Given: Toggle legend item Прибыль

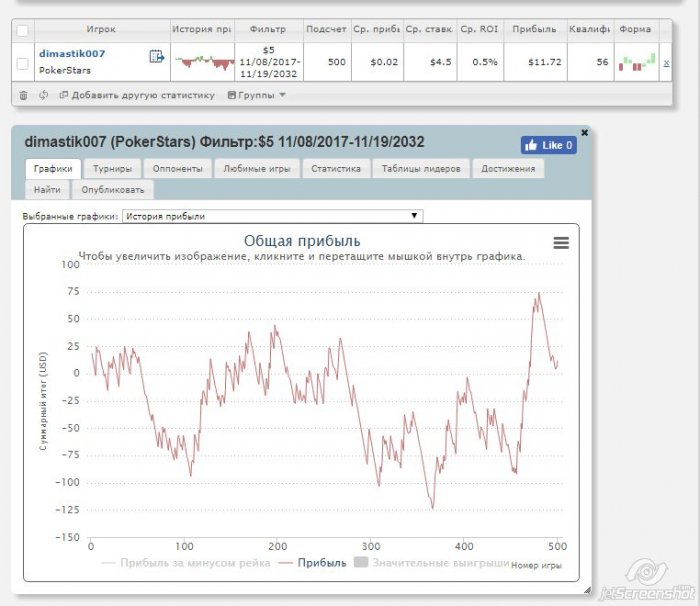Looking at the screenshot, I should pyautogui.click(x=312, y=563).
